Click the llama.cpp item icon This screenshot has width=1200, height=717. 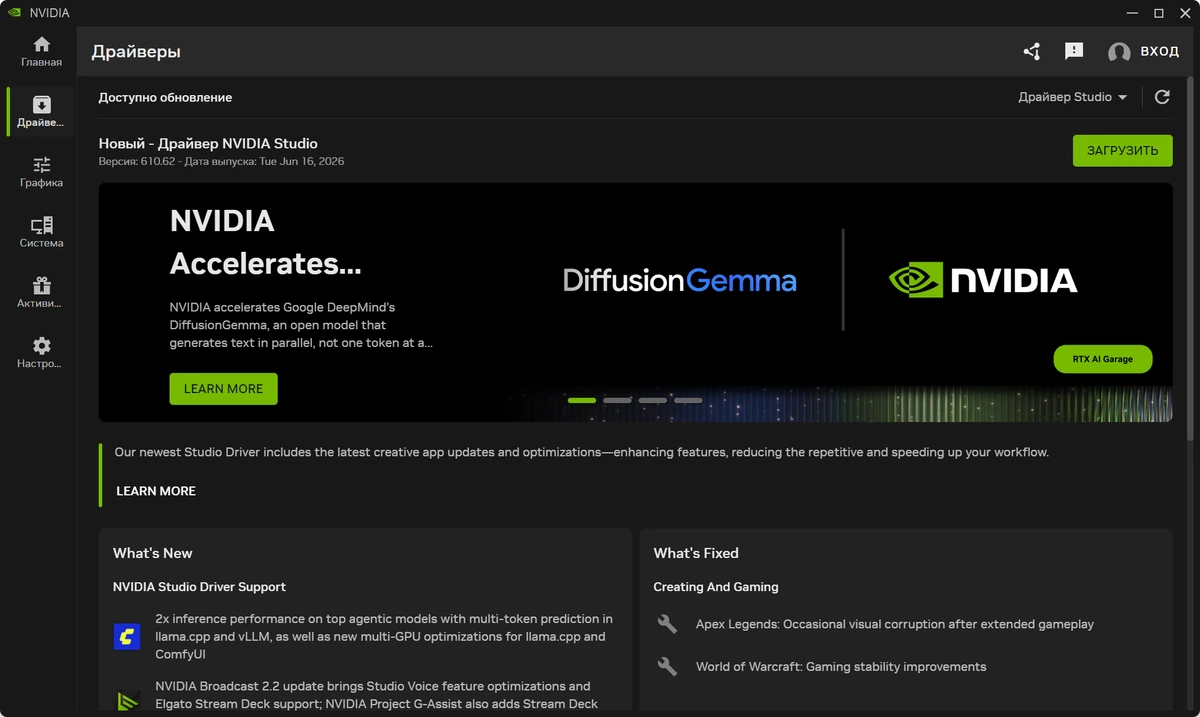click(x=127, y=636)
